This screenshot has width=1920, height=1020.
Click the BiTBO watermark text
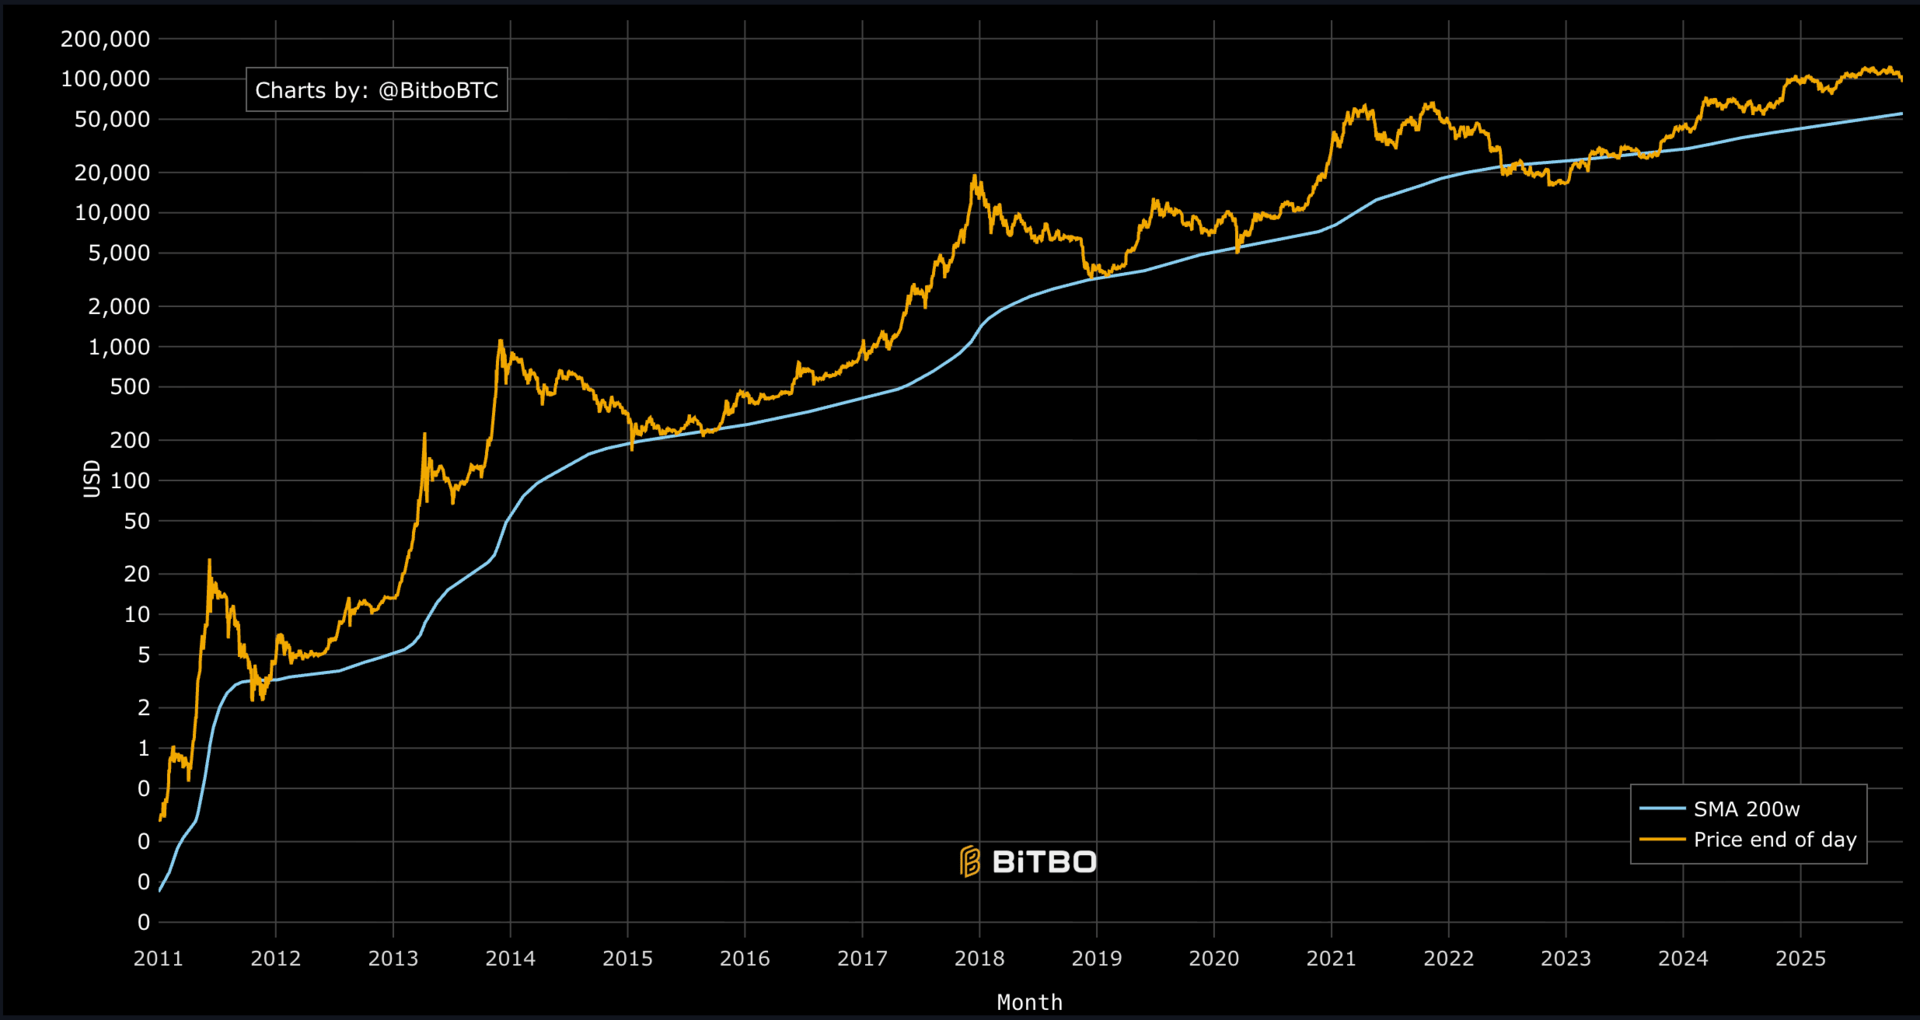(x=1044, y=862)
